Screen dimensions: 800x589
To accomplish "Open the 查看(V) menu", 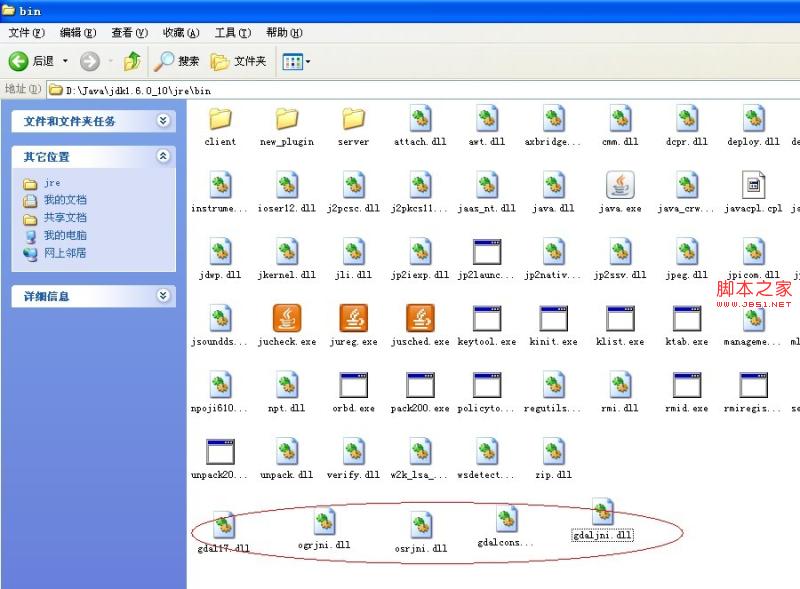I will 130,33.
